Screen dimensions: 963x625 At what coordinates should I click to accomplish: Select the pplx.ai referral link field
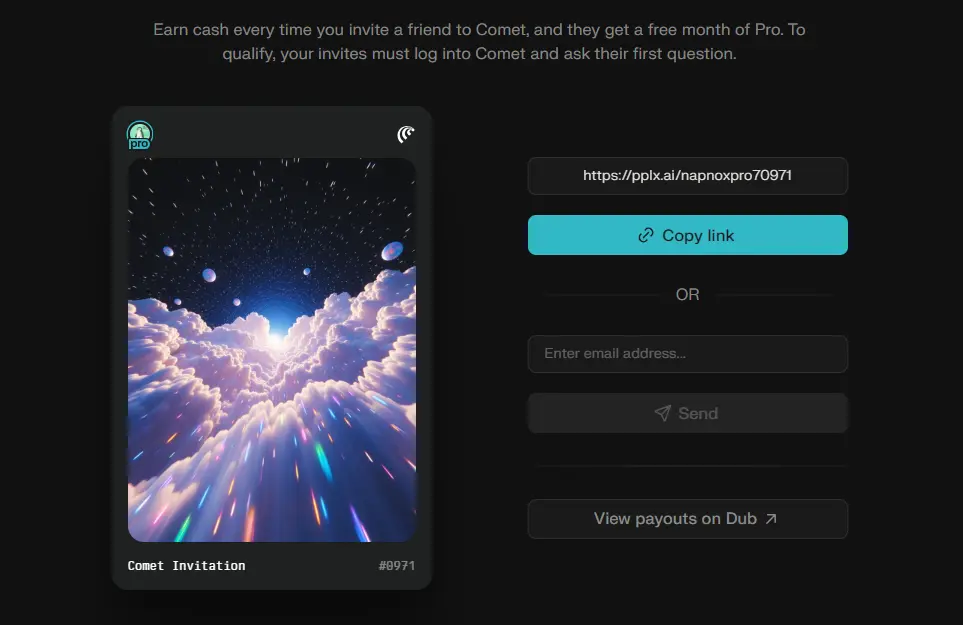pos(687,176)
